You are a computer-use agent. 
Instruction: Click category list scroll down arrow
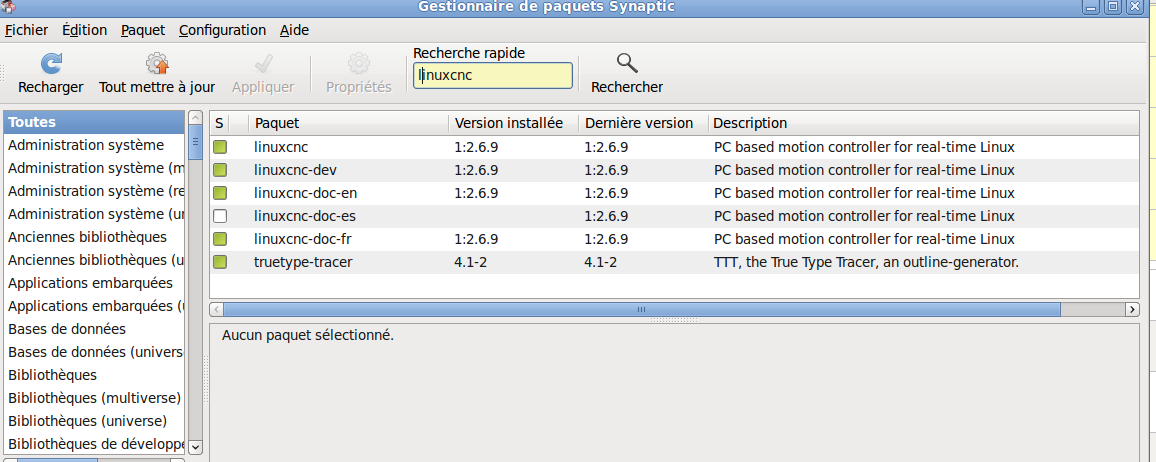[x=195, y=447]
